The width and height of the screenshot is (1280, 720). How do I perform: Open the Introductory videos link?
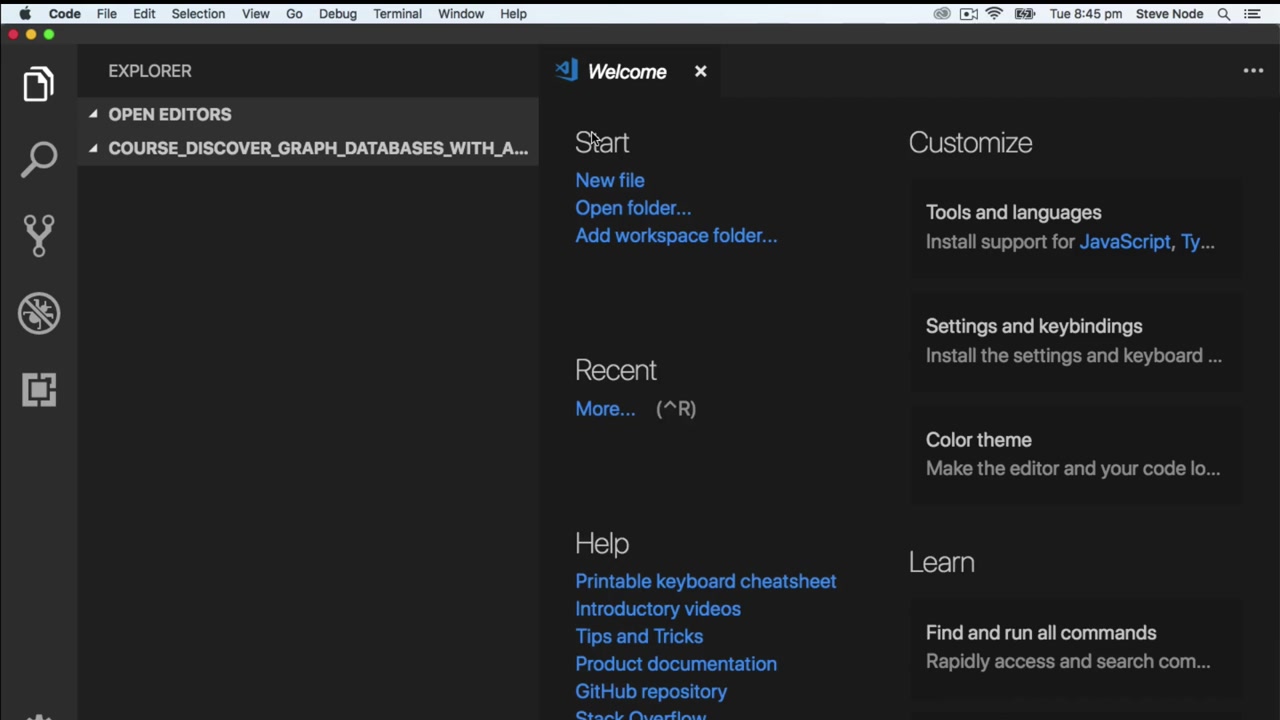coord(658,609)
